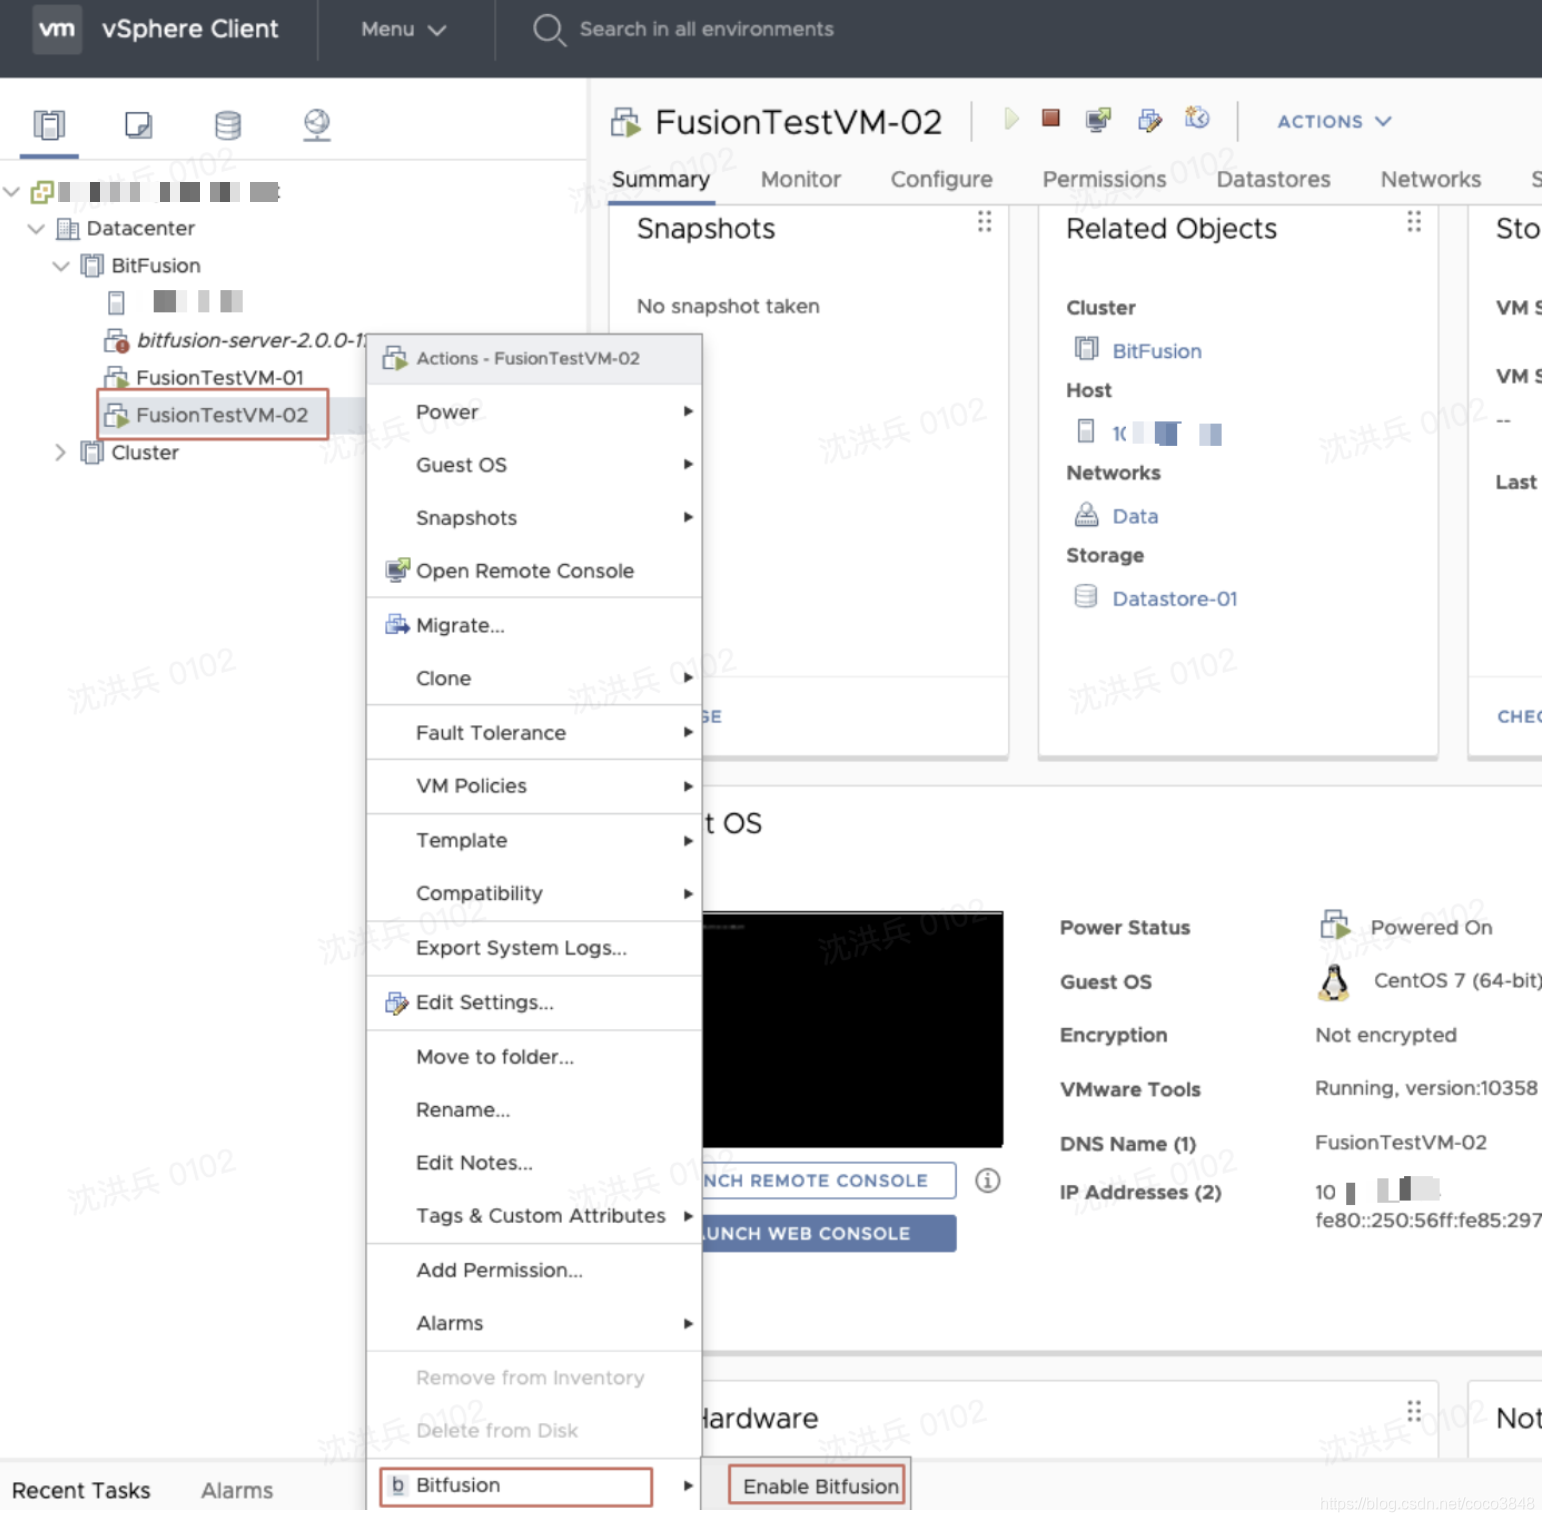Open Edit Settings via the pencil toolbar icon
The image size is (1544, 1522).
coord(1149,119)
